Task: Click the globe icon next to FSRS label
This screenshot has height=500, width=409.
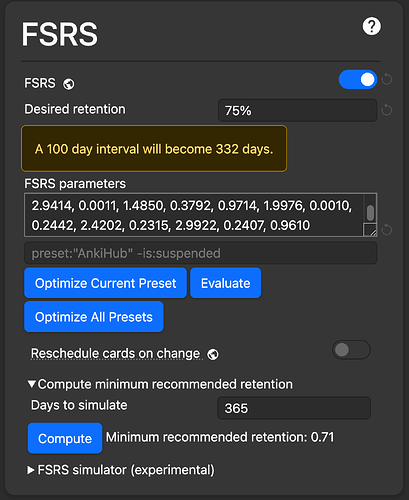Action: coord(69,84)
